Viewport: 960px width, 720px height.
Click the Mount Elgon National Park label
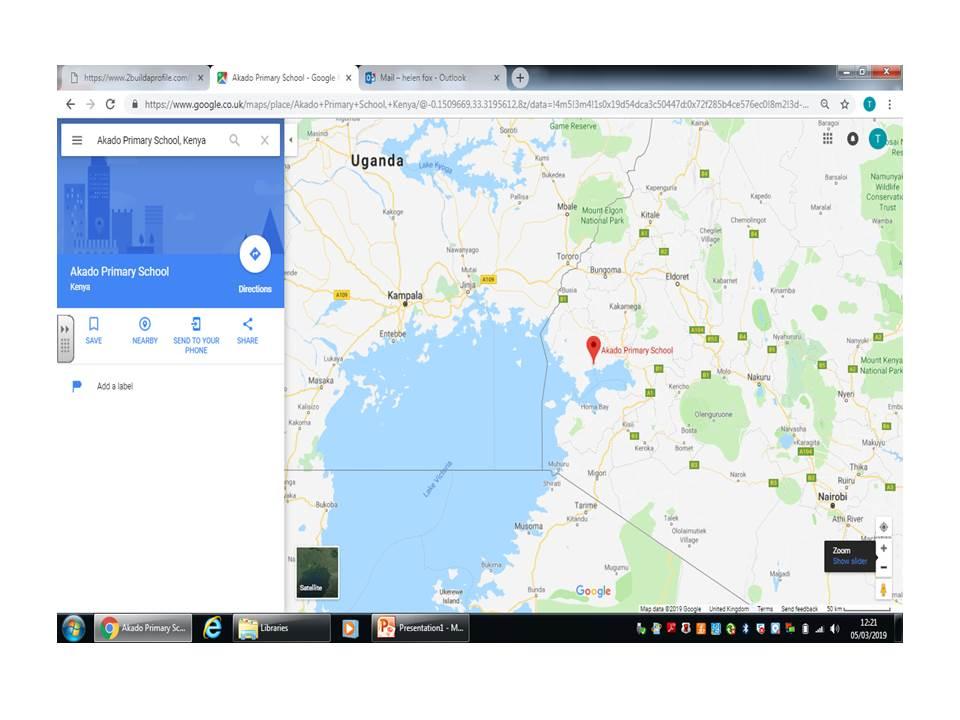coord(602,215)
